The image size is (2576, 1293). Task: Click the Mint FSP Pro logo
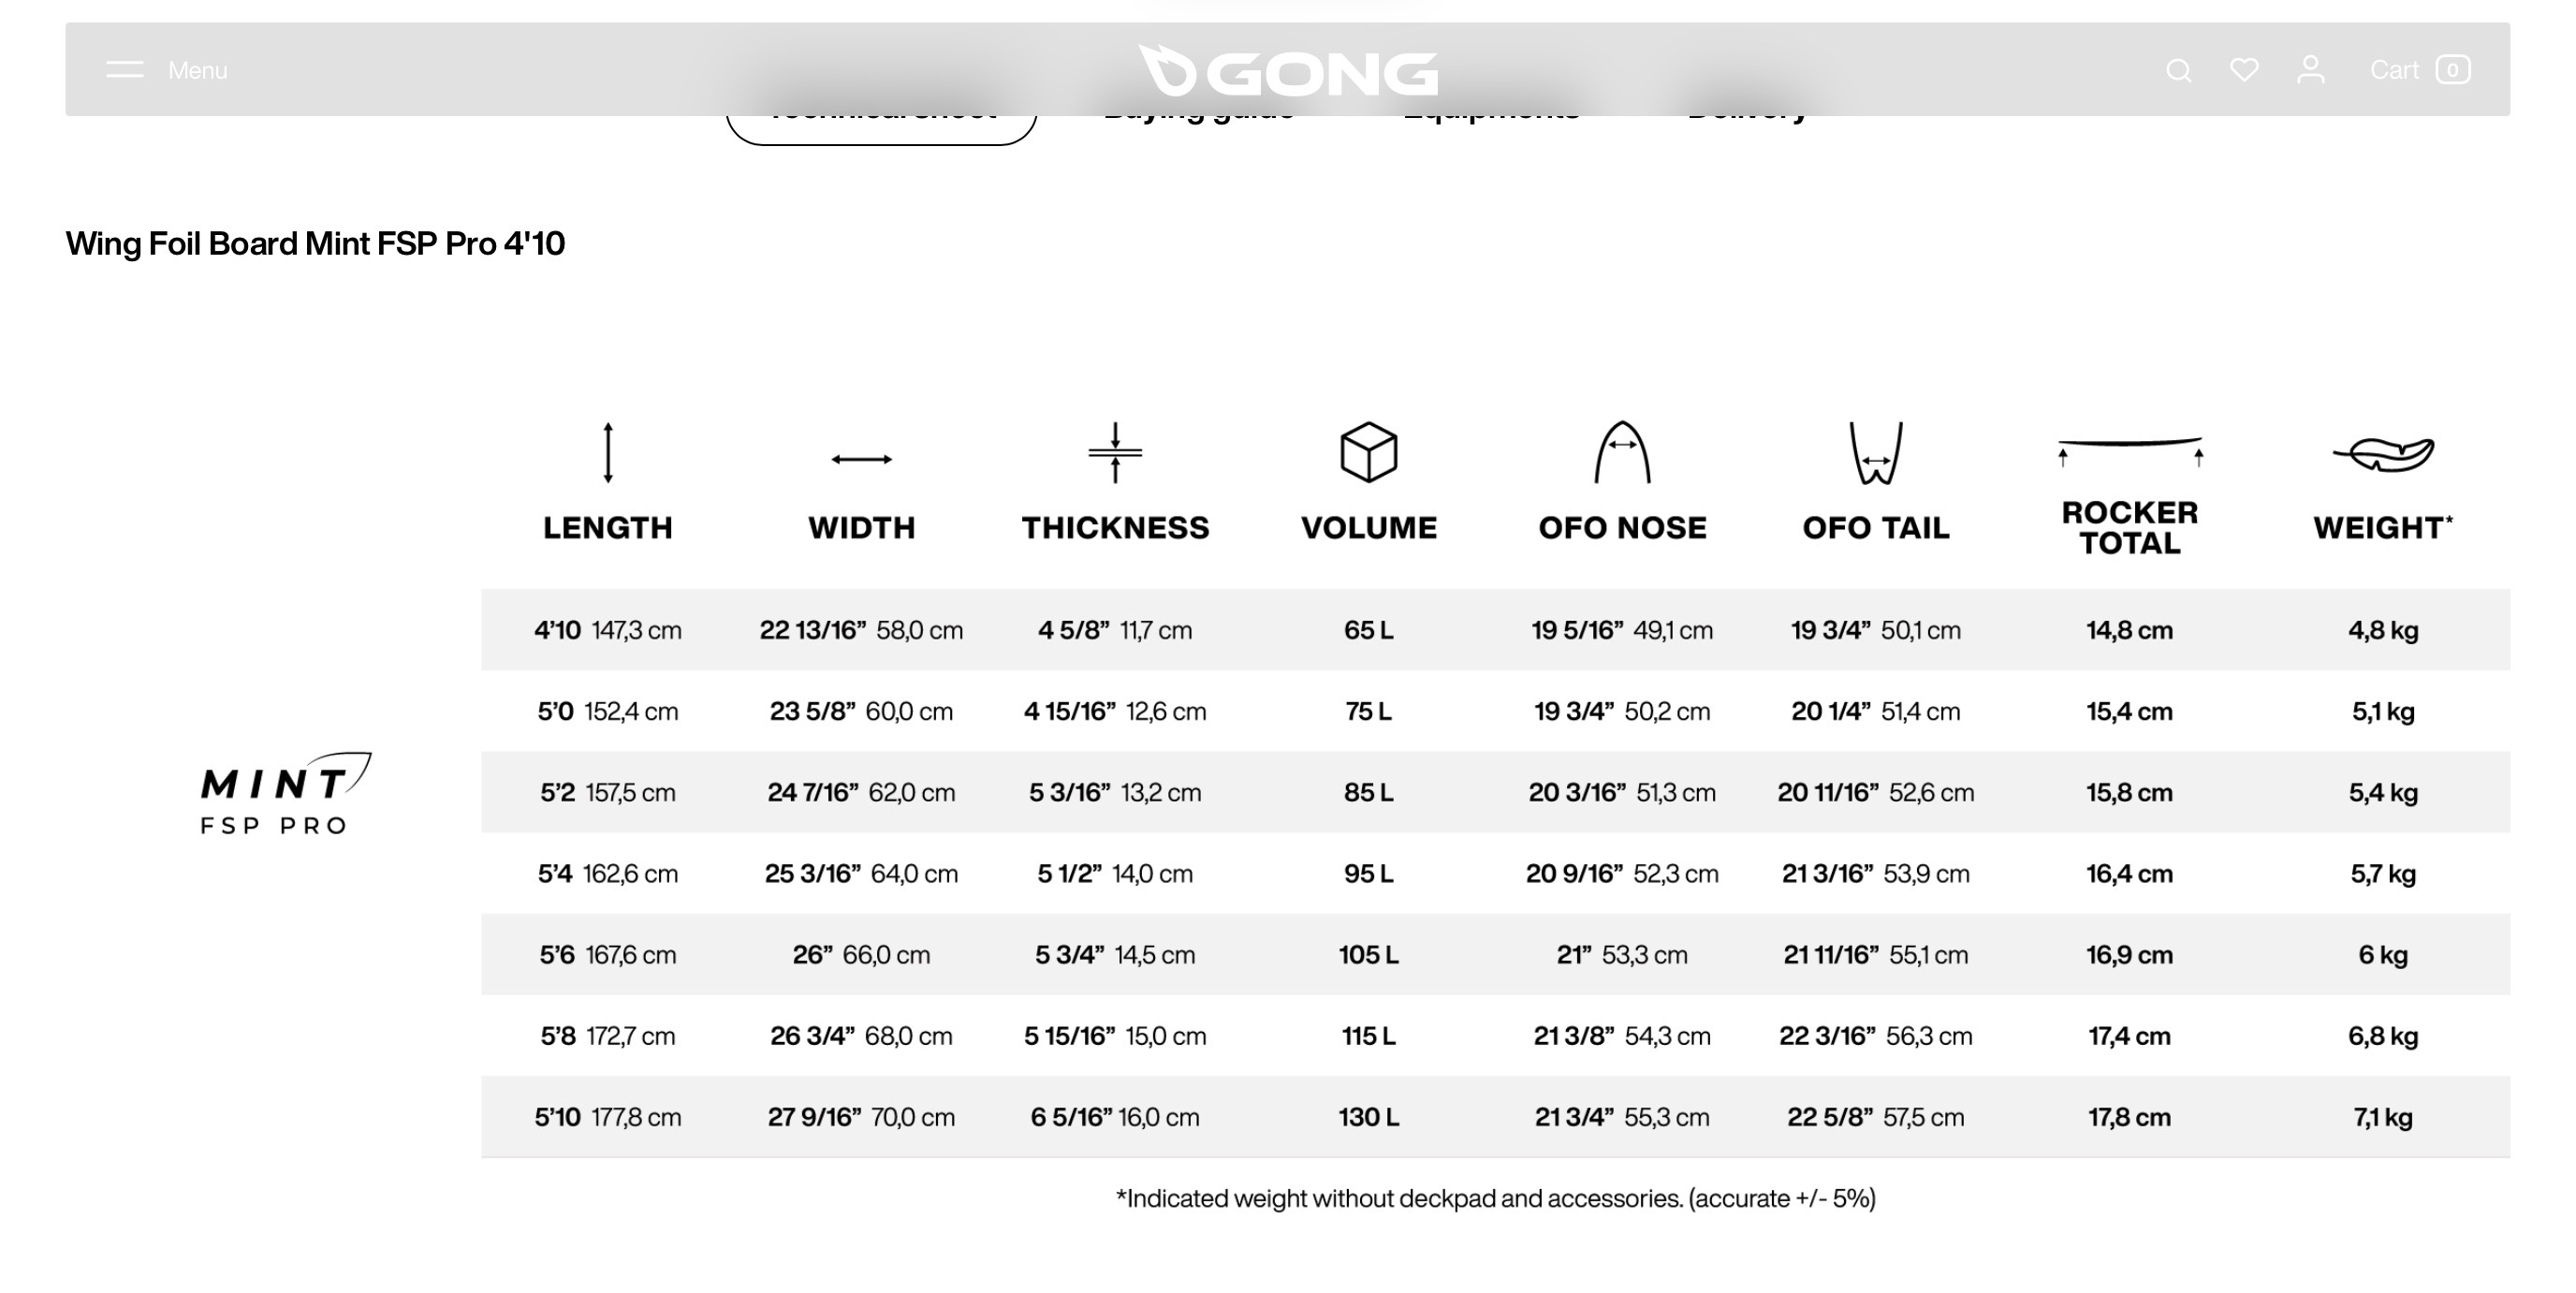[285, 793]
